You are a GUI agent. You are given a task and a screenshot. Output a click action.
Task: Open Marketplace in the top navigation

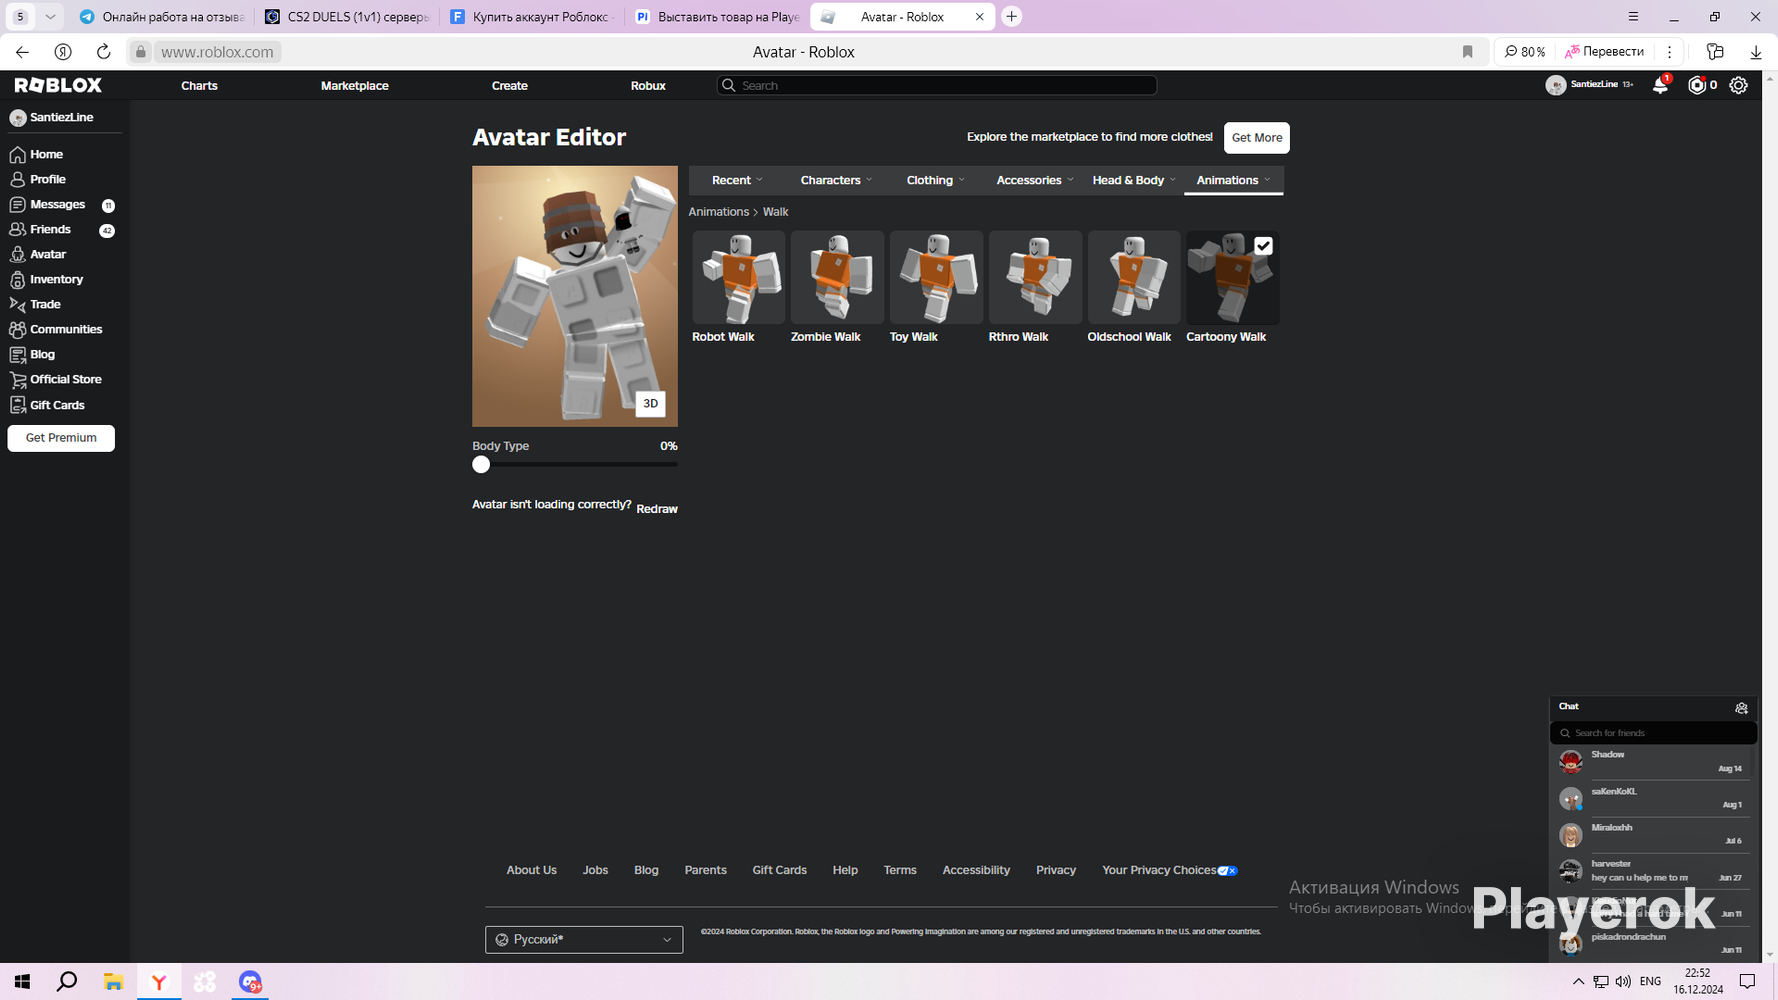(x=355, y=85)
